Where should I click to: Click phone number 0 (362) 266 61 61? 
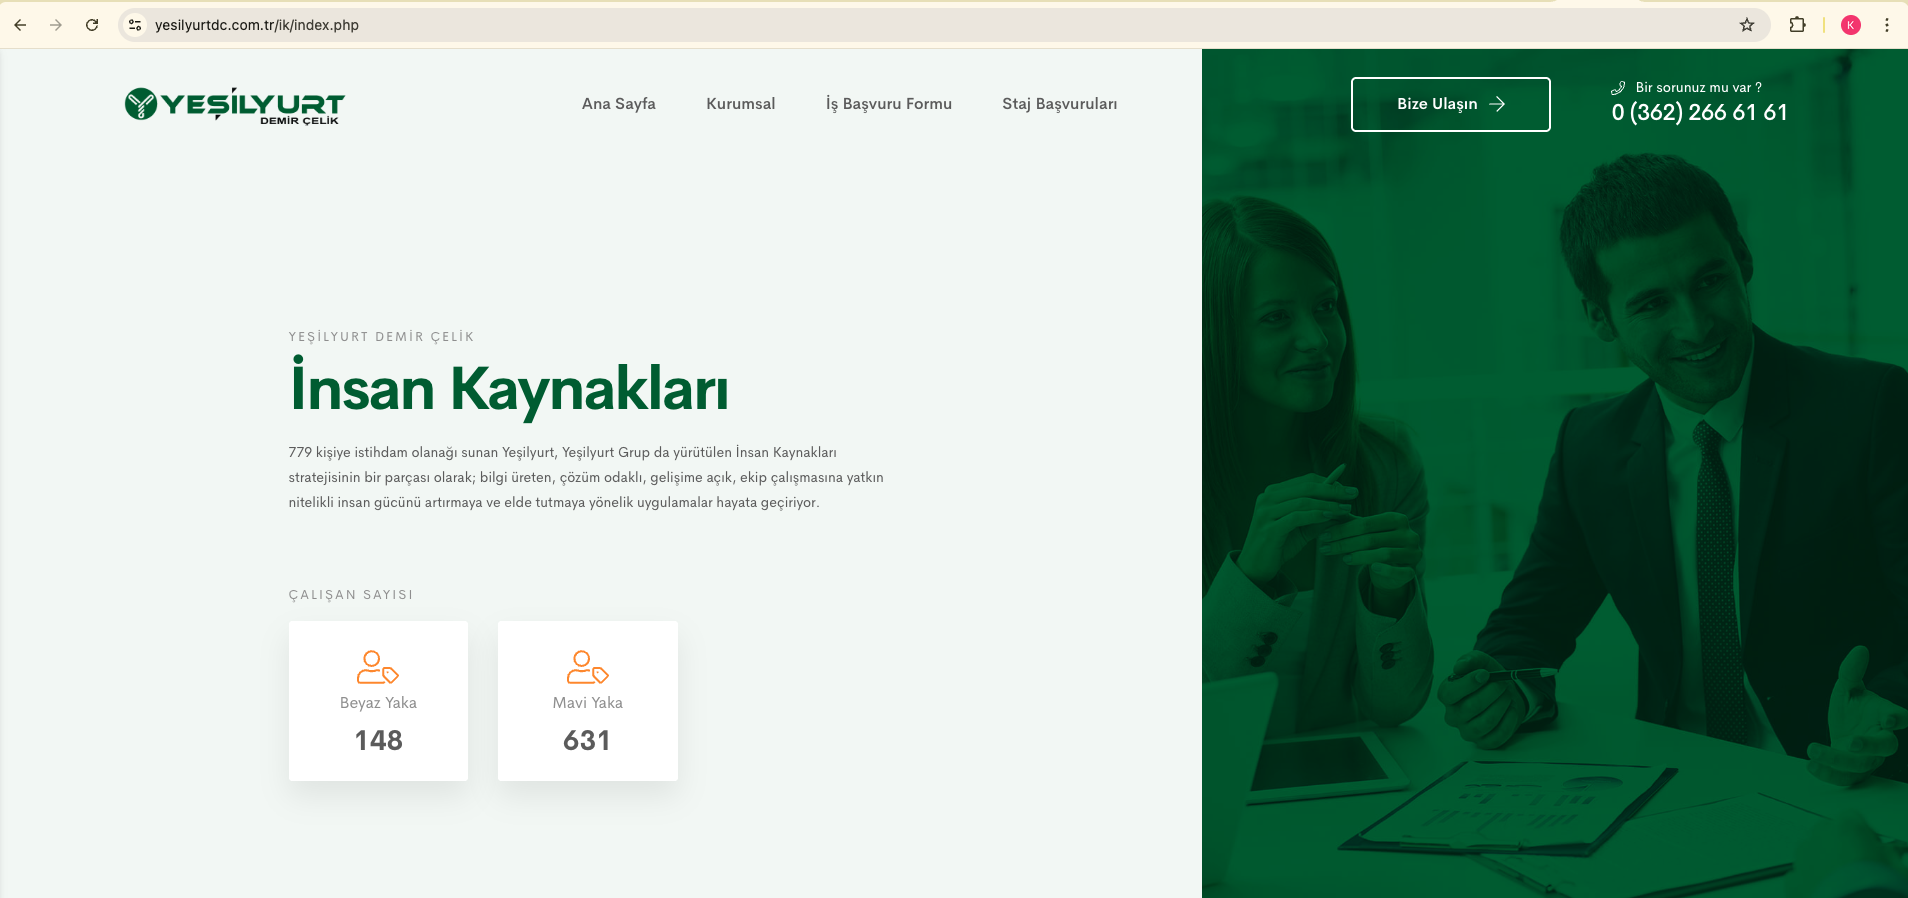tap(1700, 113)
